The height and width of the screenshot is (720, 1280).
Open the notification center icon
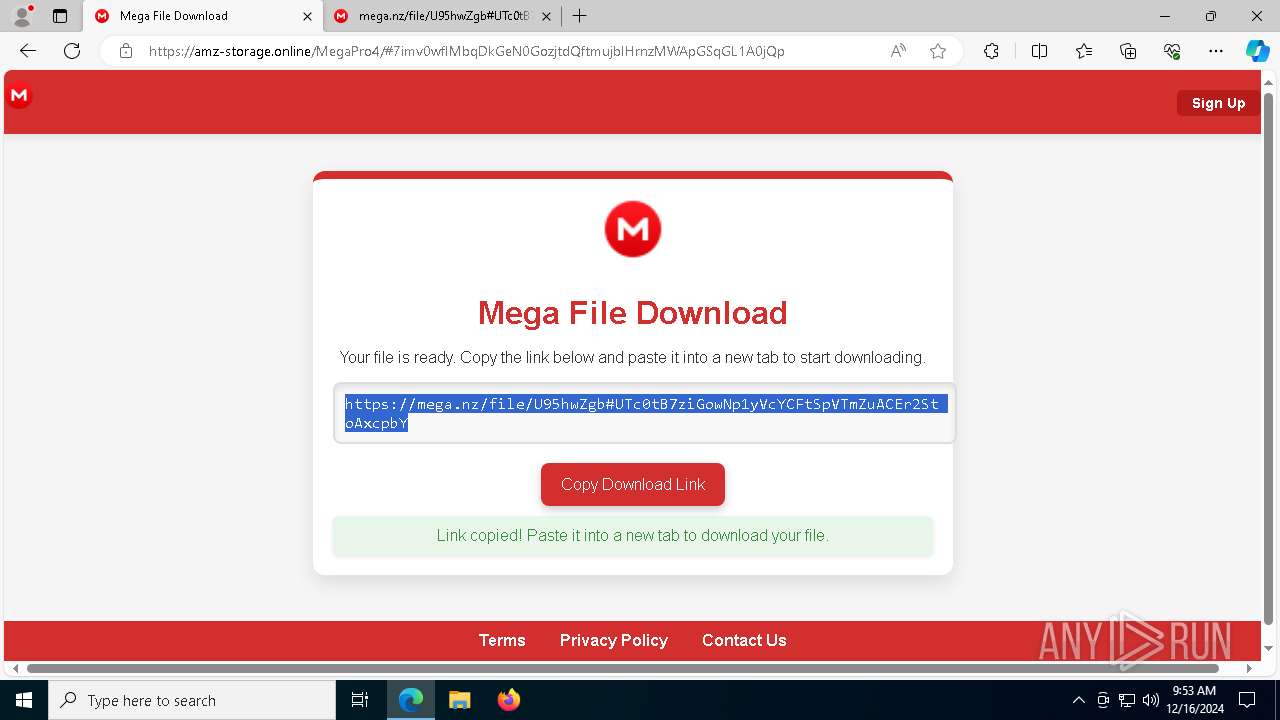tap(1247, 700)
